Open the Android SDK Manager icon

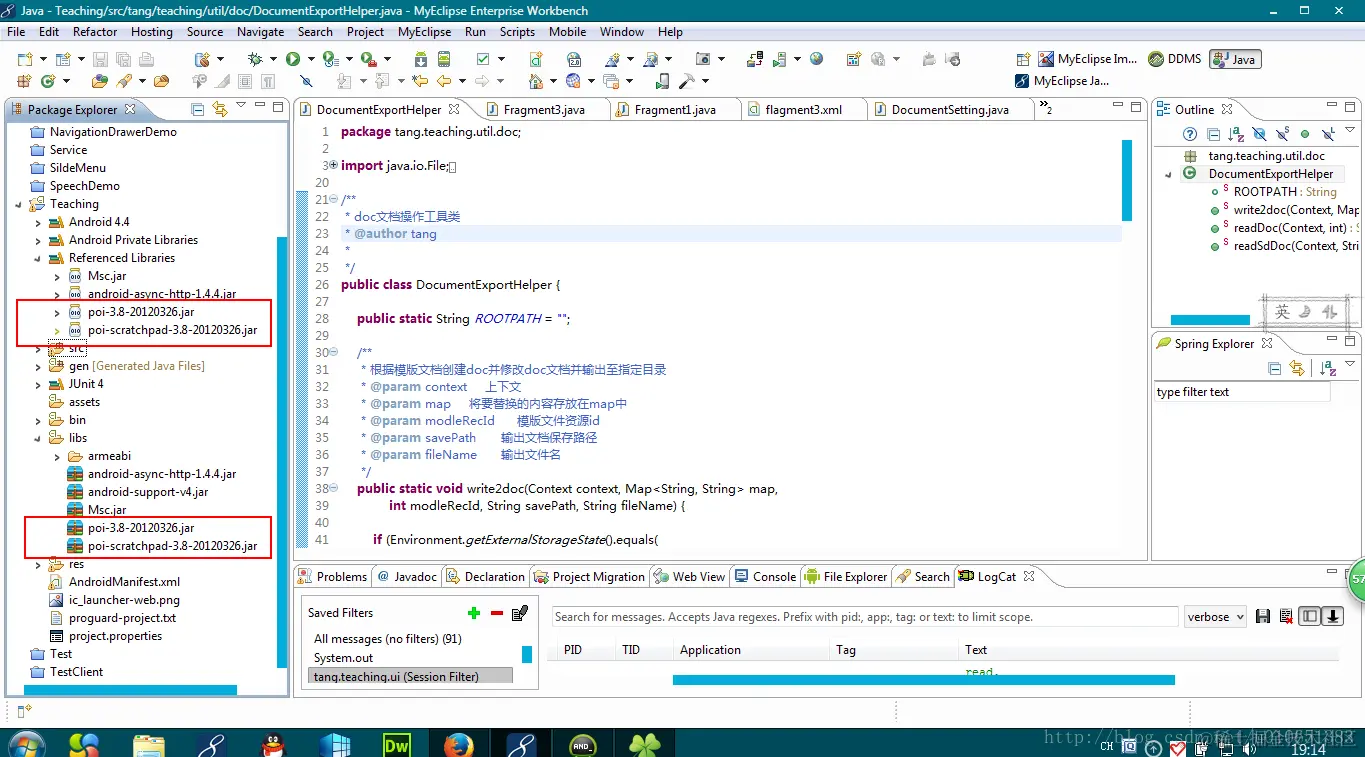coord(420,59)
